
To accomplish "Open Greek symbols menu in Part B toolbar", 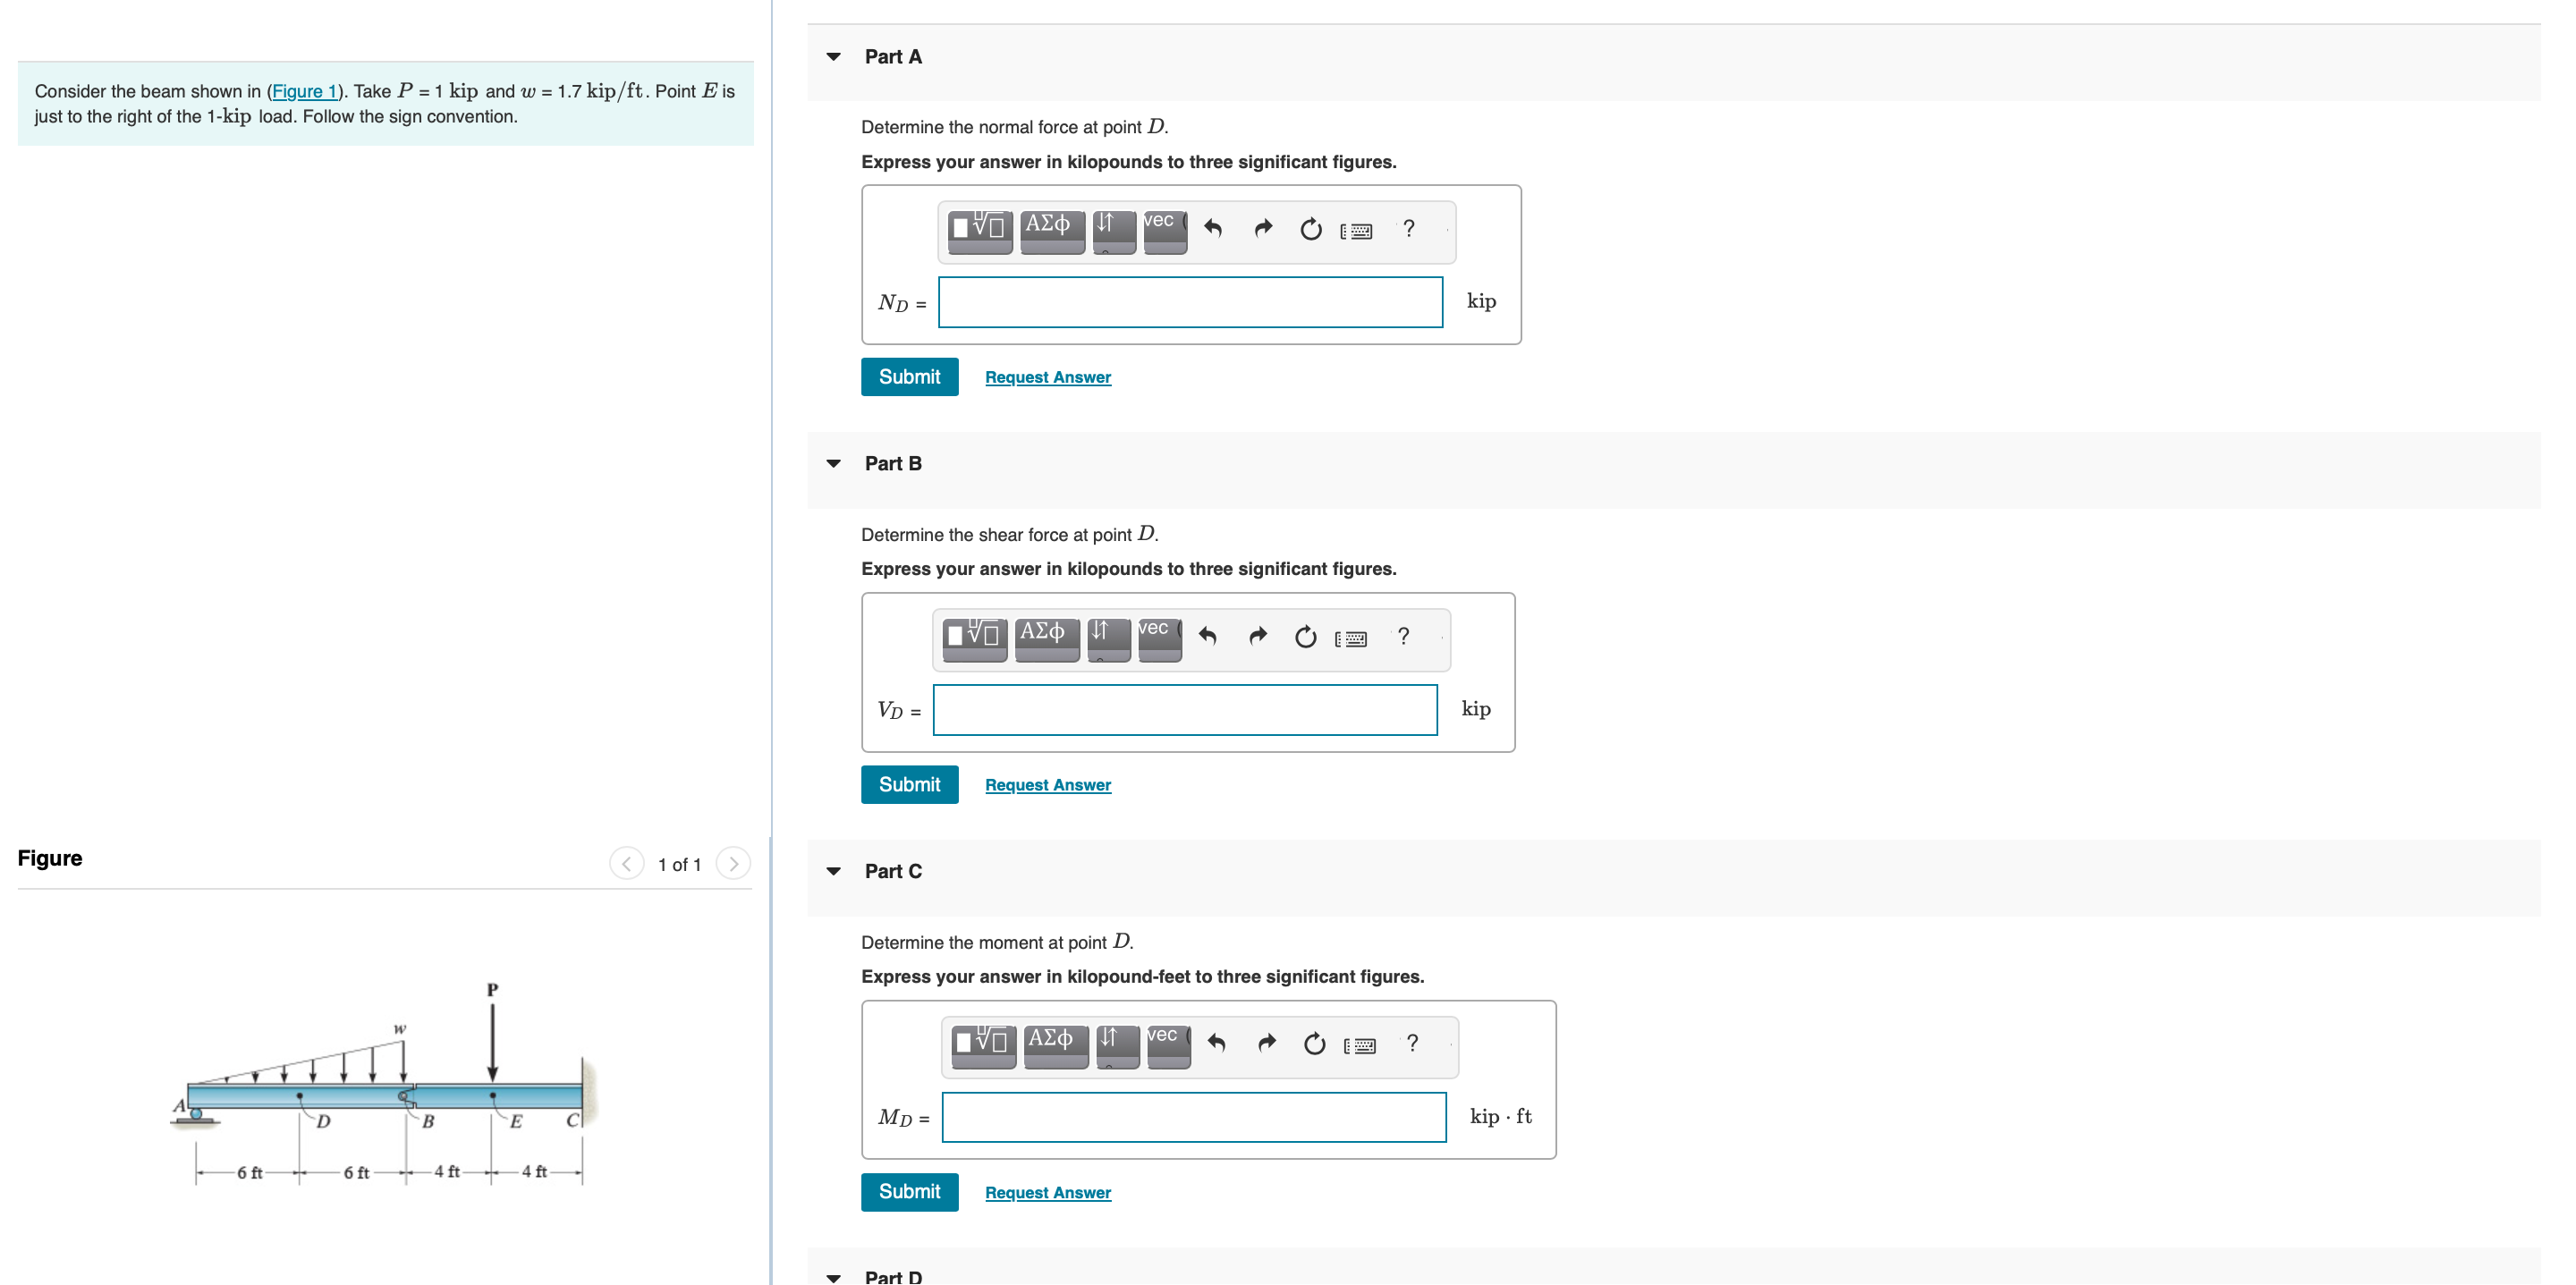I will 1047,639.
